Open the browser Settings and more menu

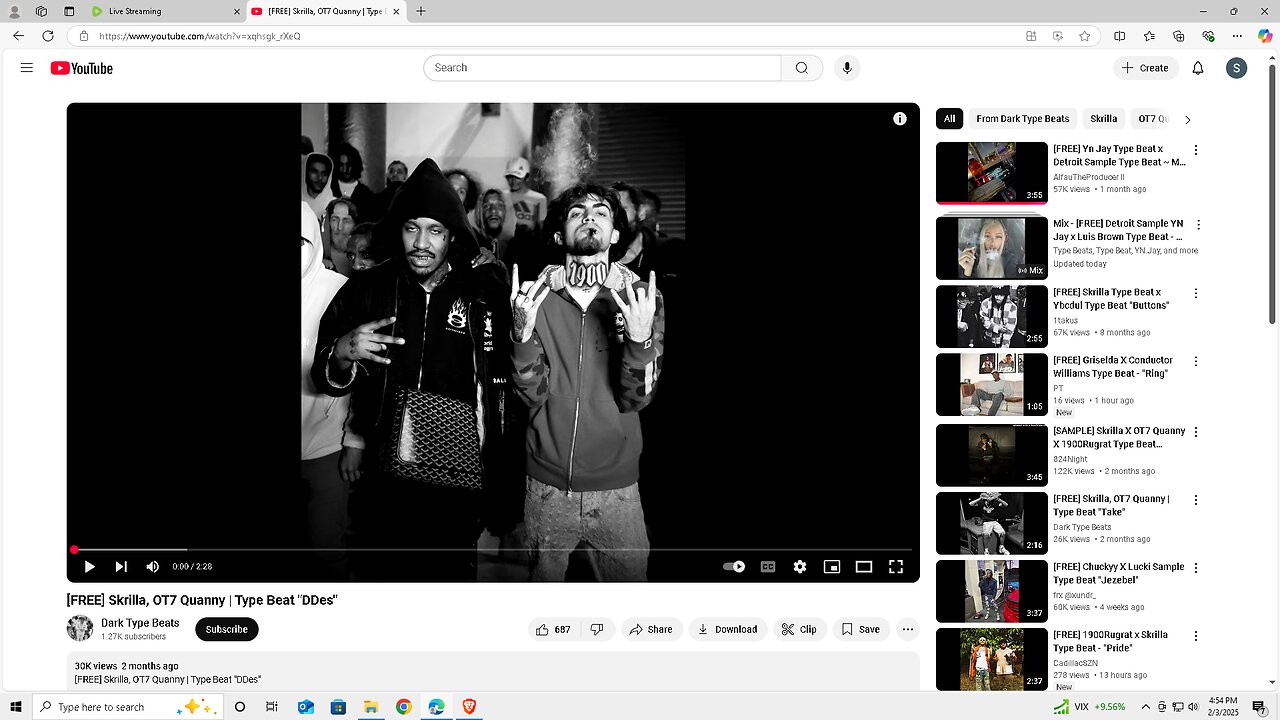pyautogui.click(x=1236, y=36)
